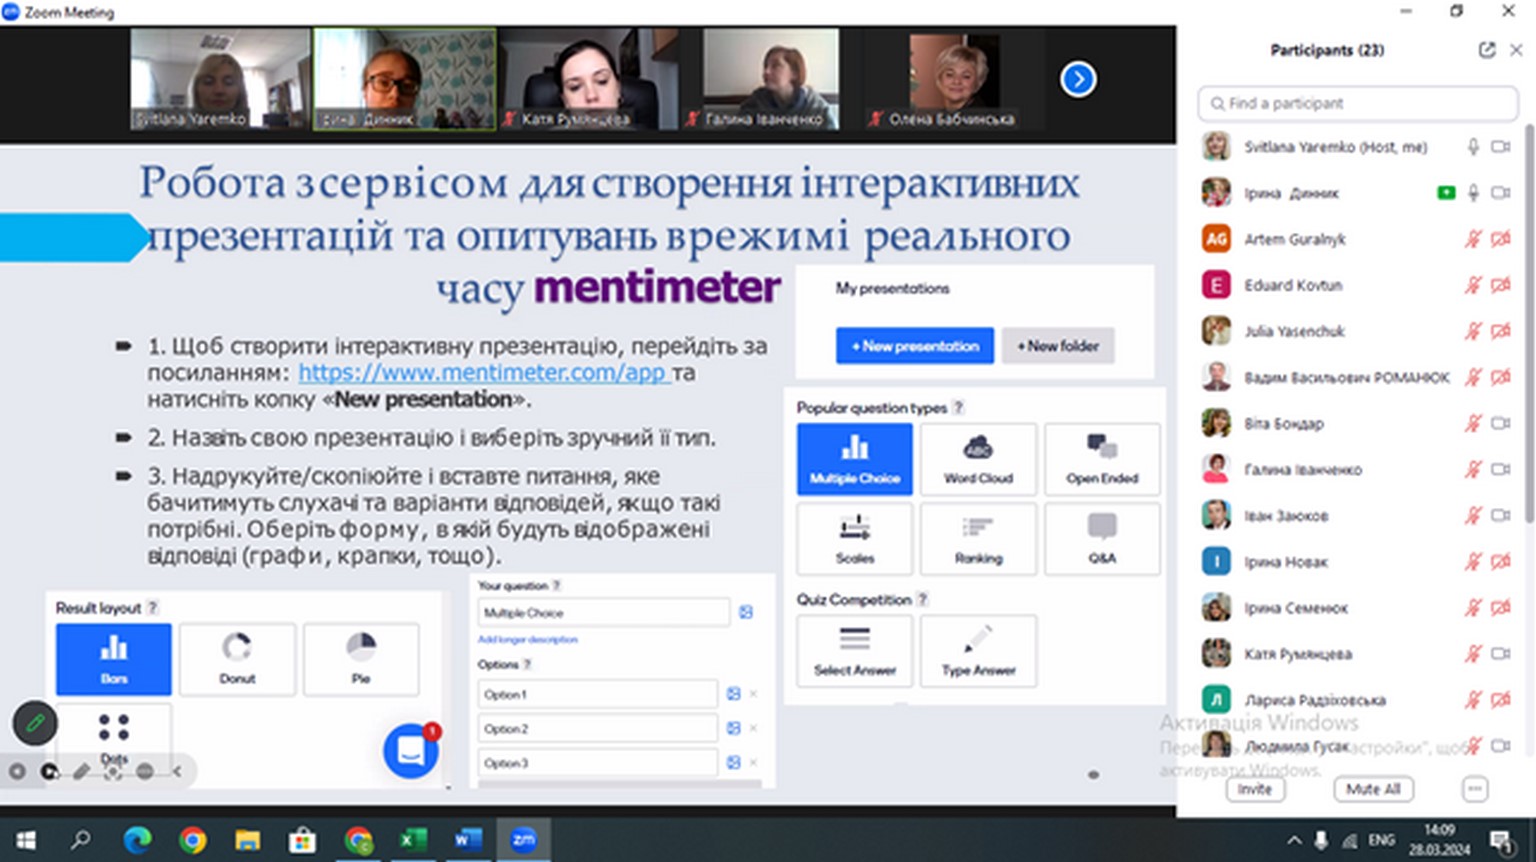Show next video thumbnails with blue arrow

tap(1078, 79)
